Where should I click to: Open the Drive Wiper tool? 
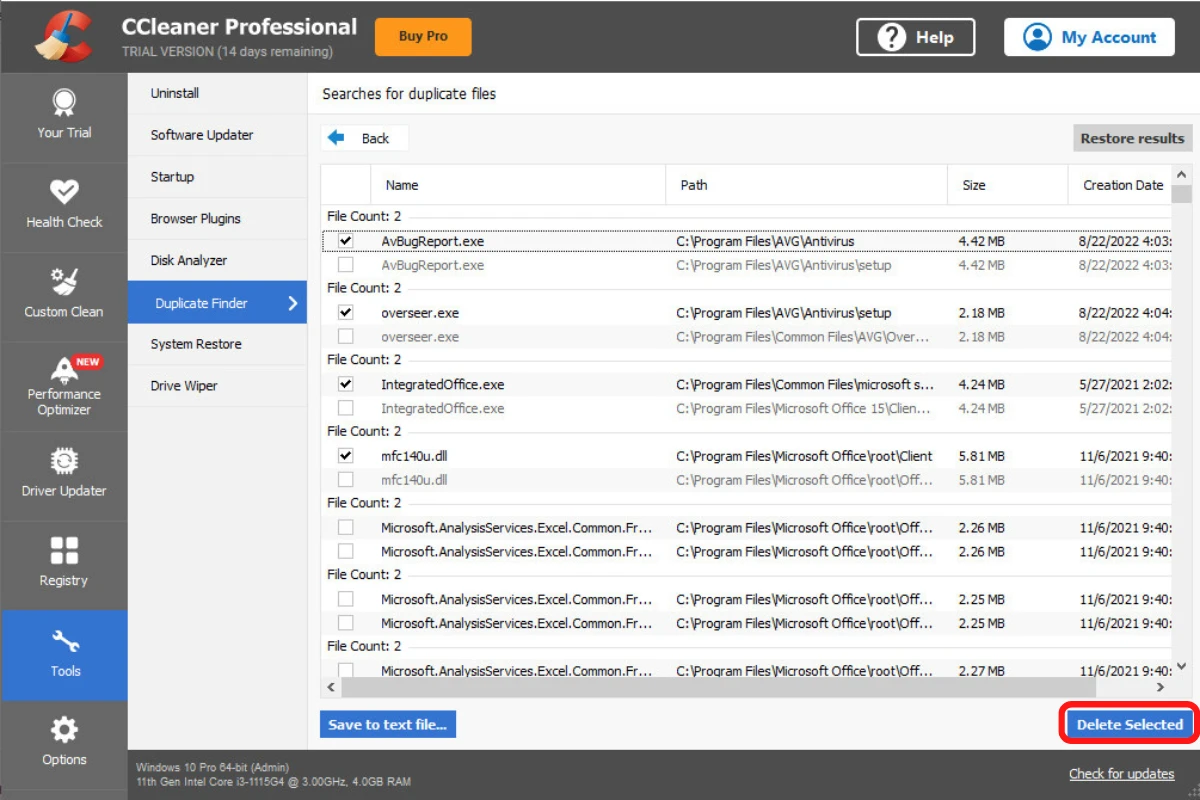217,386
